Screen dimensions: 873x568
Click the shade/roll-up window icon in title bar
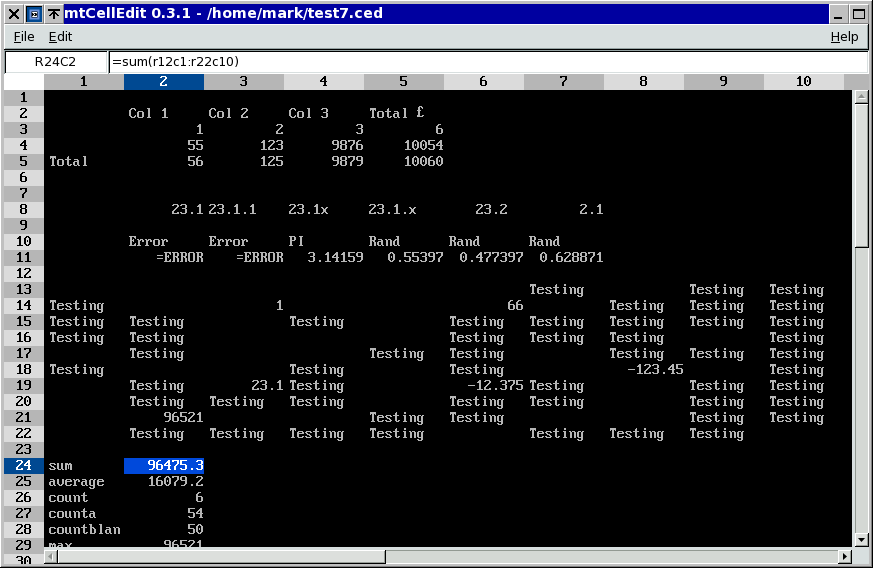(52, 13)
